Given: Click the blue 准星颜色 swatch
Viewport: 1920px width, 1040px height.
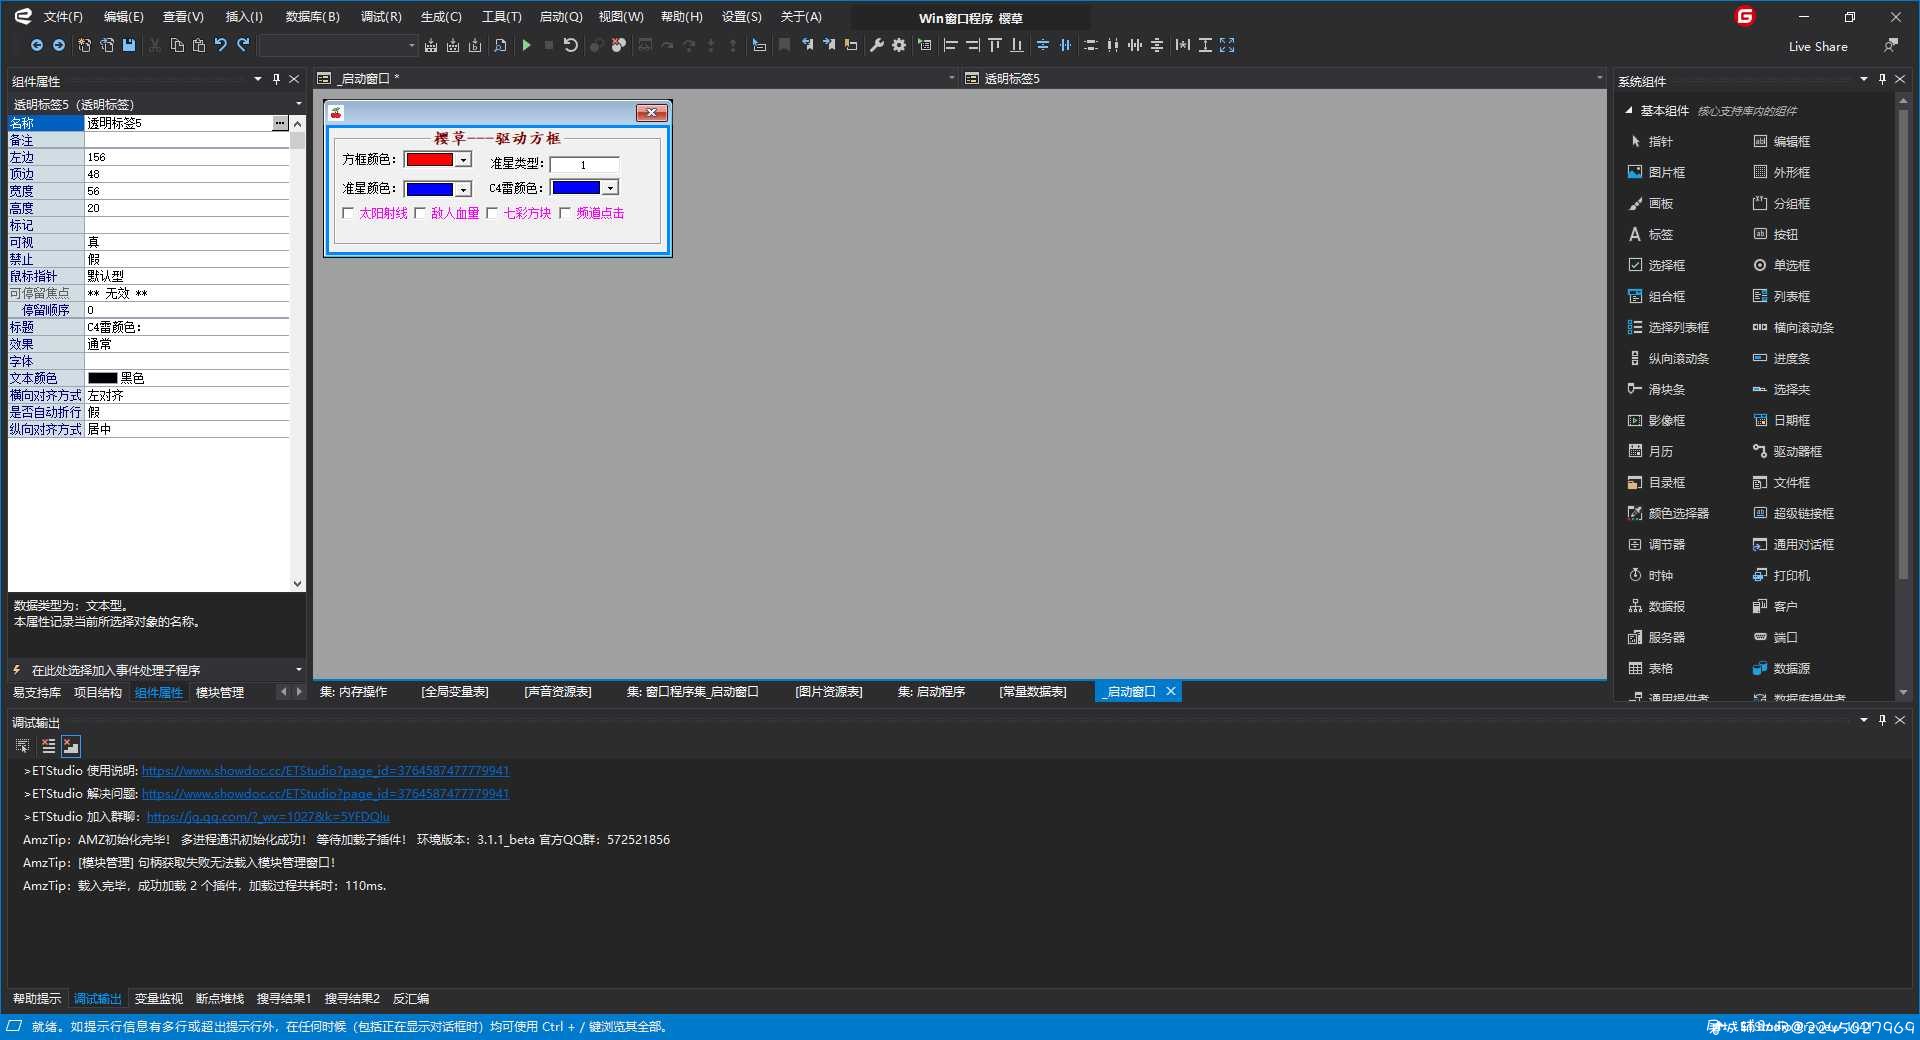Looking at the screenshot, I should click(x=430, y=189).
